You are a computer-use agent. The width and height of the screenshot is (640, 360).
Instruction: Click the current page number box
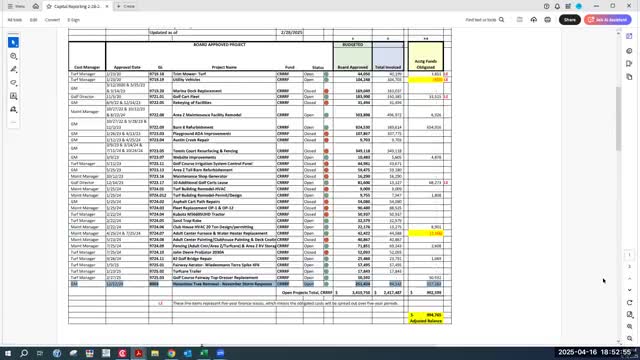[x=629, y=255]
